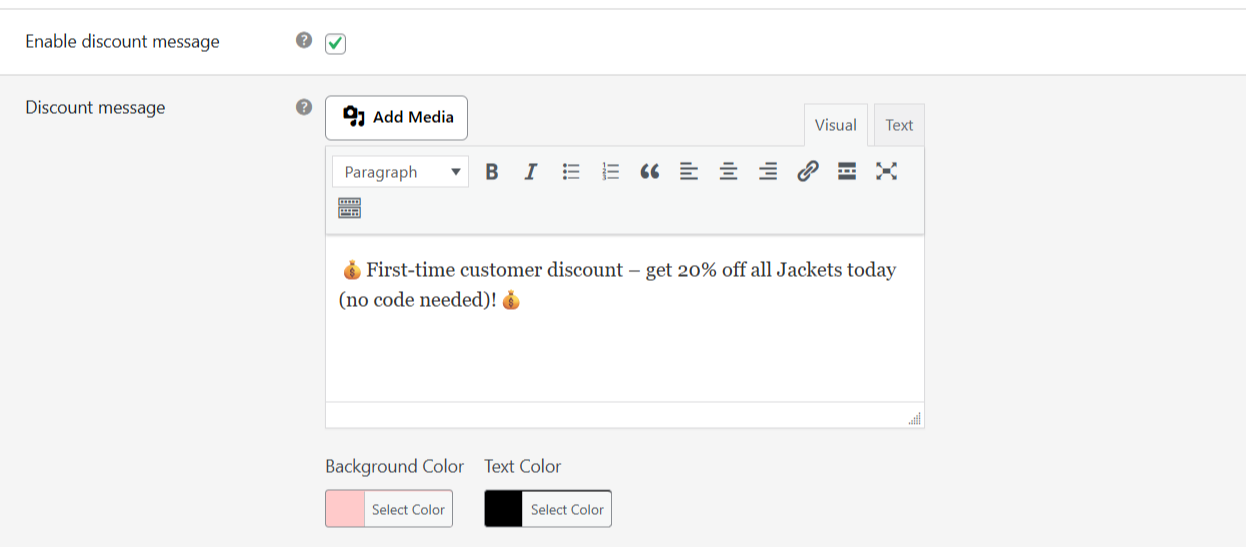Viewport: 1246px width, 547px height.
Task: Switch to the Visual editor tab
Action: click(835, 125)
